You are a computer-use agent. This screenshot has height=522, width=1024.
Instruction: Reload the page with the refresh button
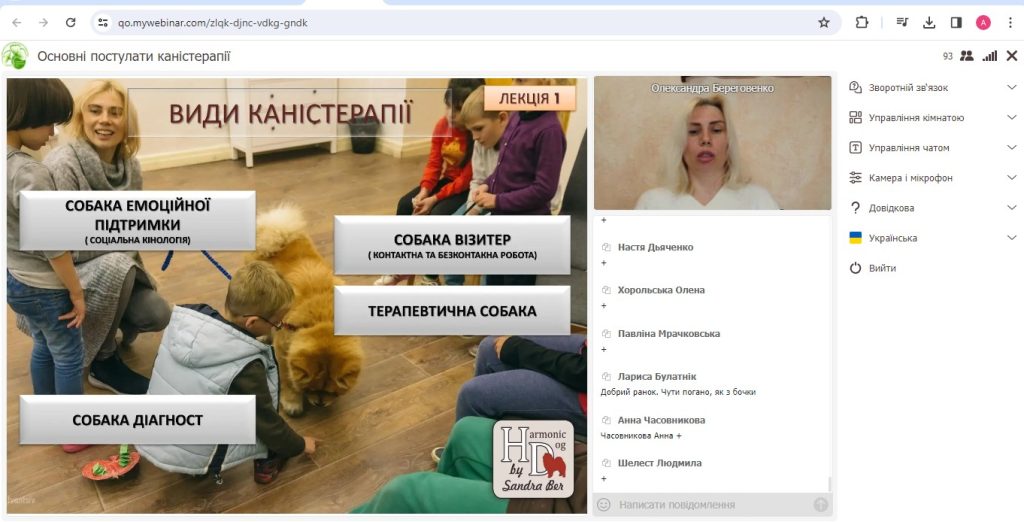[70, 22]
